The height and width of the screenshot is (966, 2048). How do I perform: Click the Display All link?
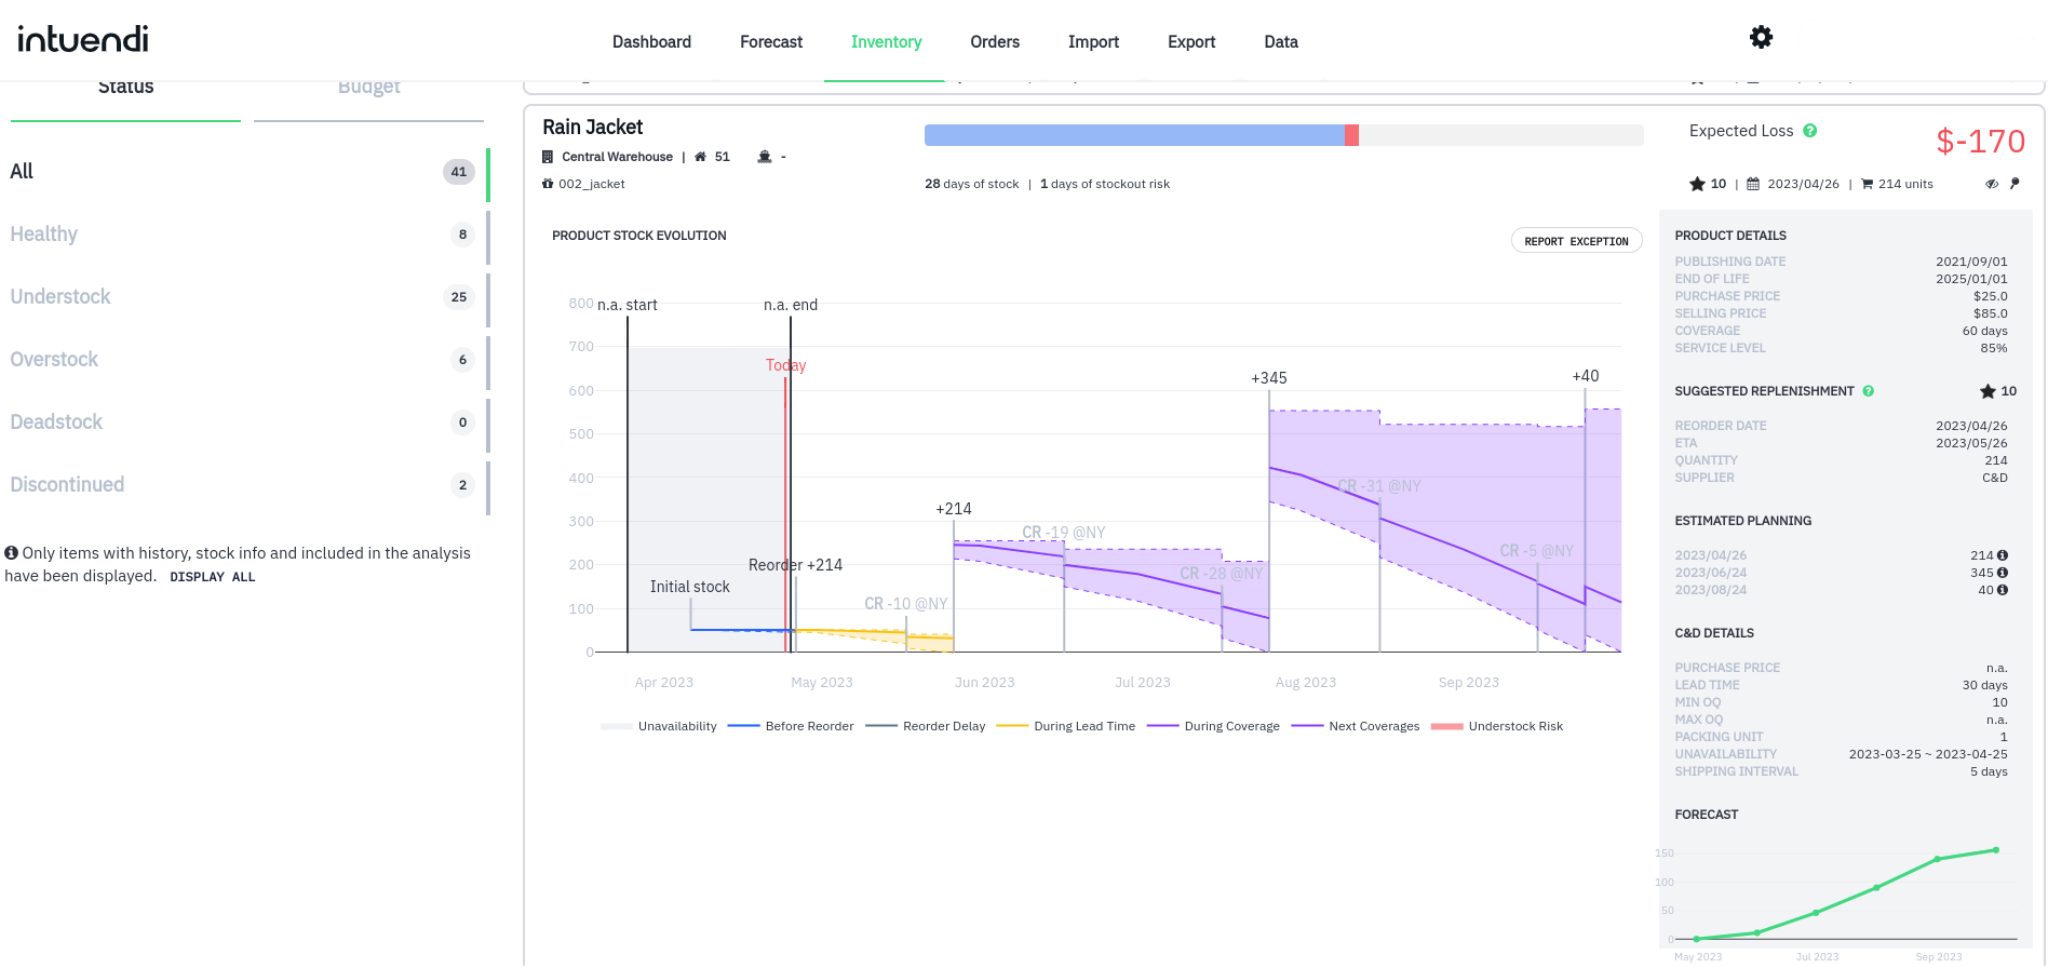click(x=212, y=577)
